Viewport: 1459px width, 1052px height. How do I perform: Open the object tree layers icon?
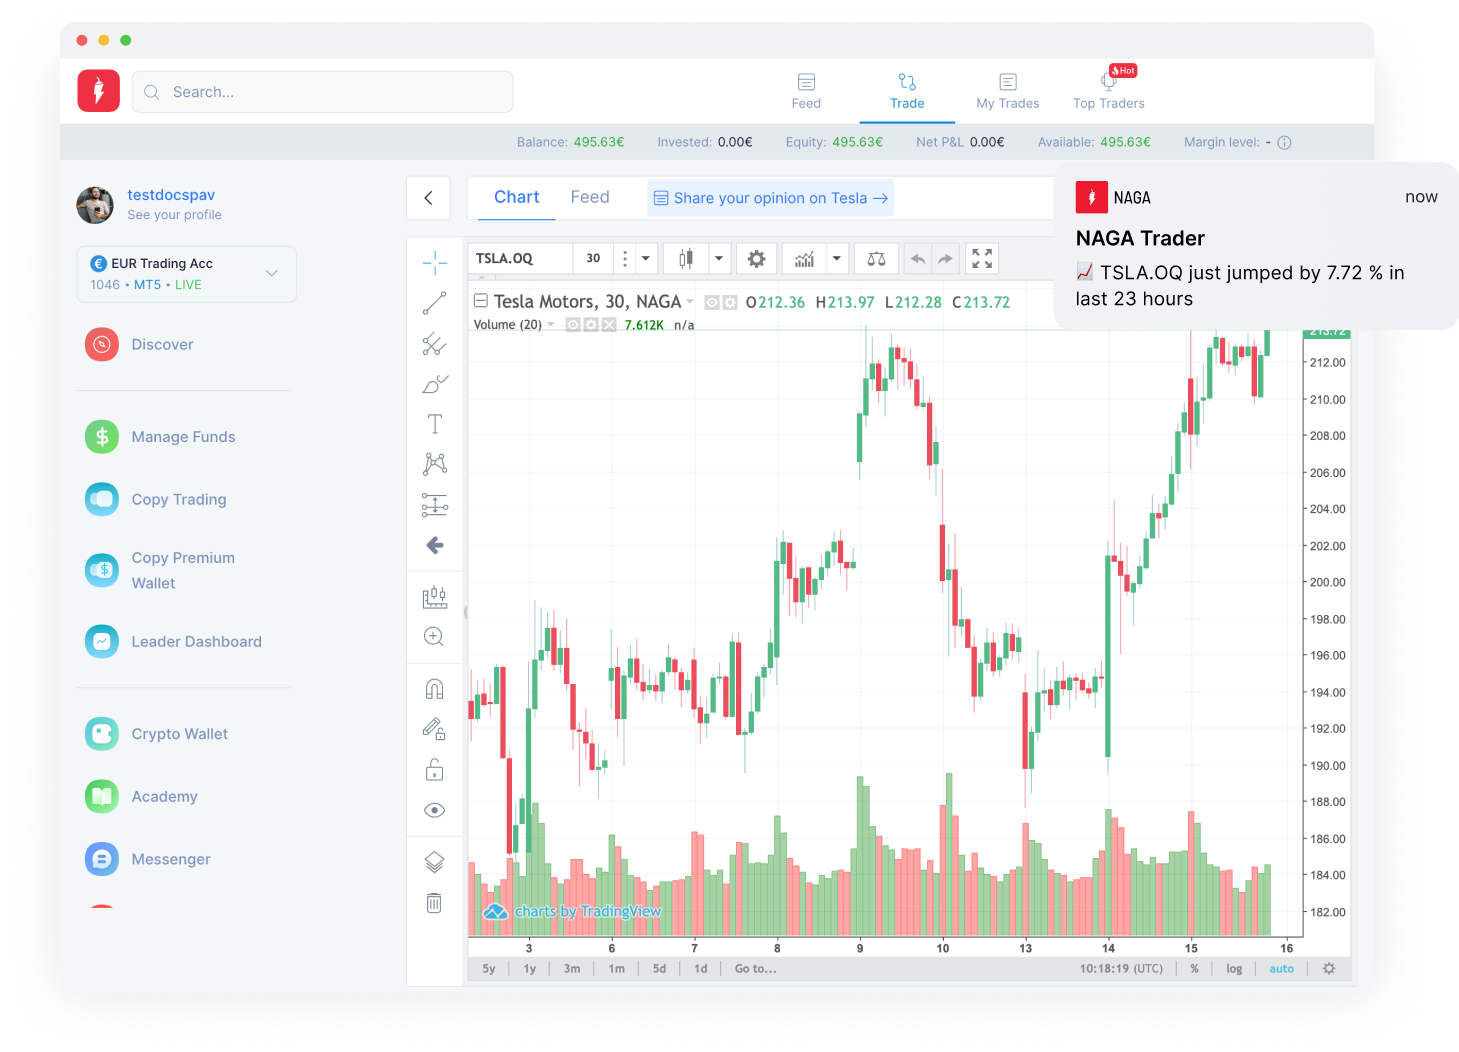point(434,862)
